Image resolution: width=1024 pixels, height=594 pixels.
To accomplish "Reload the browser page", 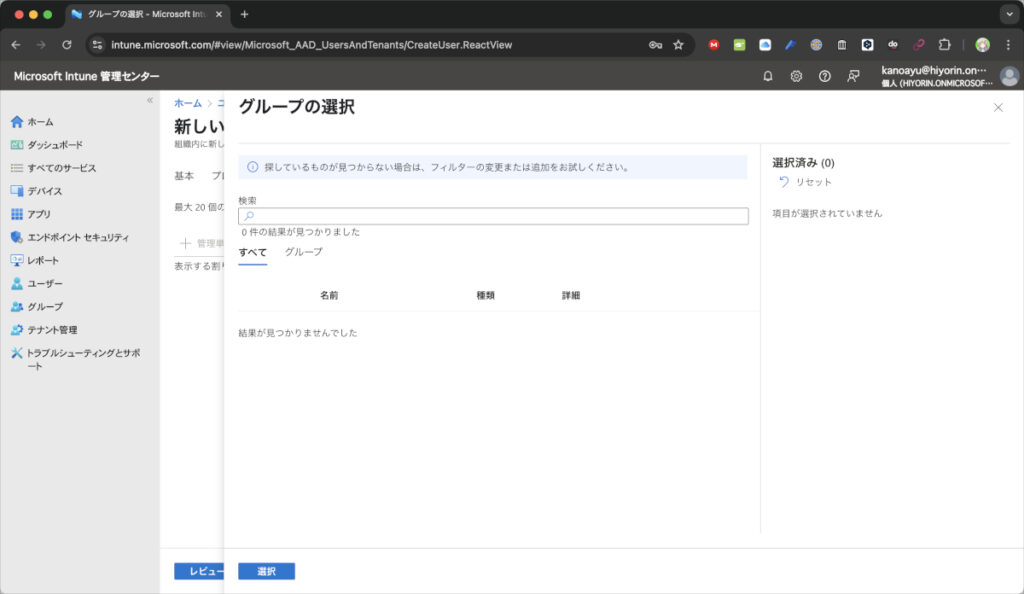I will click(x=67, y=45).
